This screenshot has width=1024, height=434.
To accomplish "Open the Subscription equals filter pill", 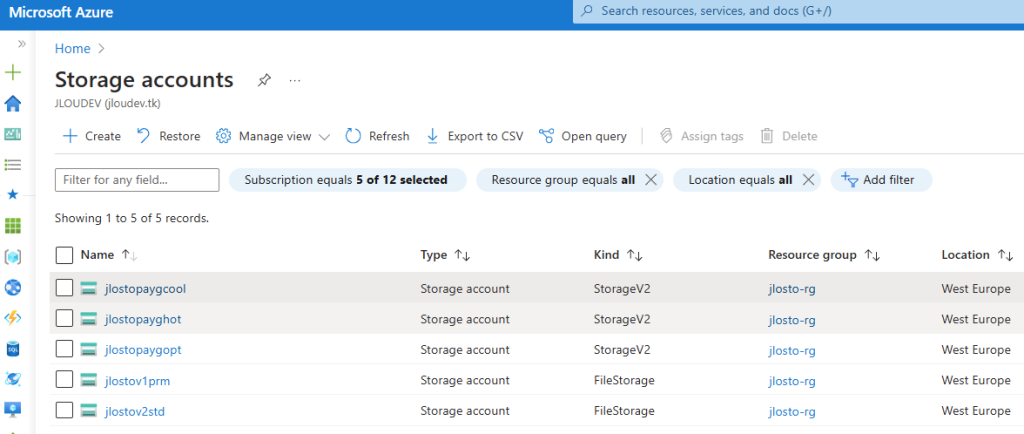I will [347, 180].
